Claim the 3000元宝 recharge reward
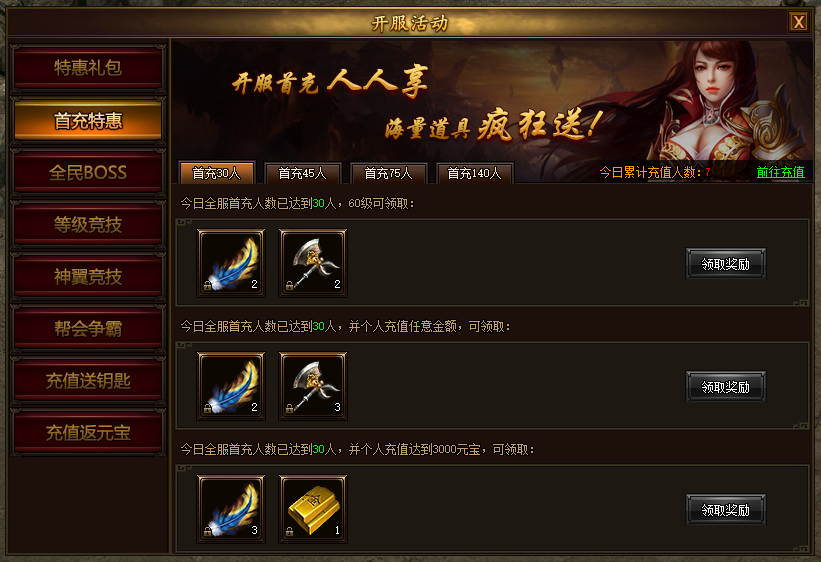 coord(726,510)
